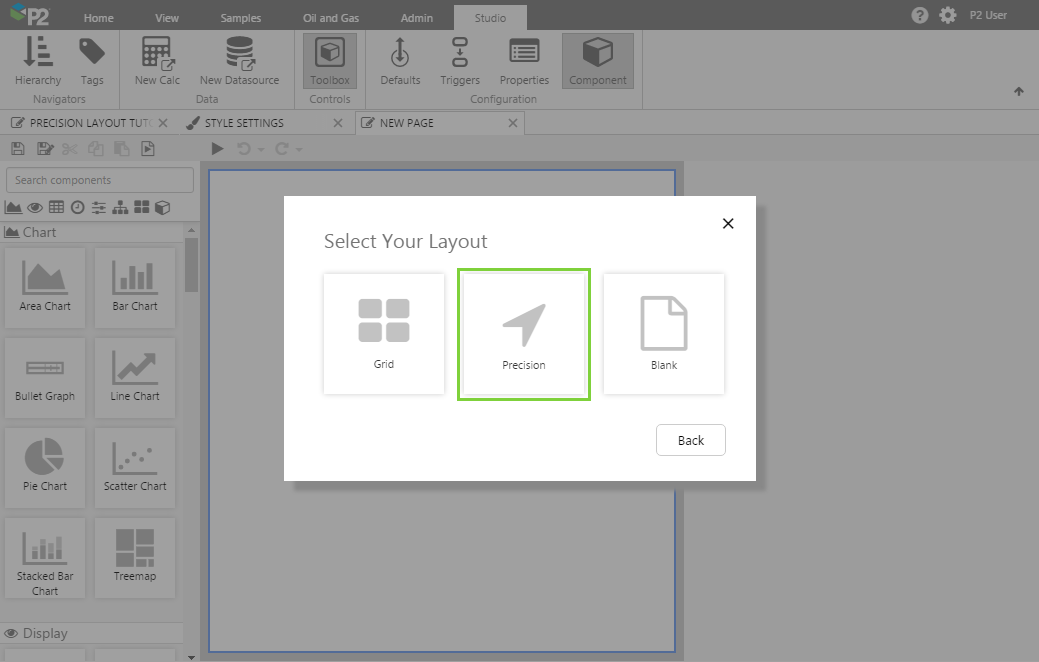Toggle the Properties panel button

pos(524,61)
